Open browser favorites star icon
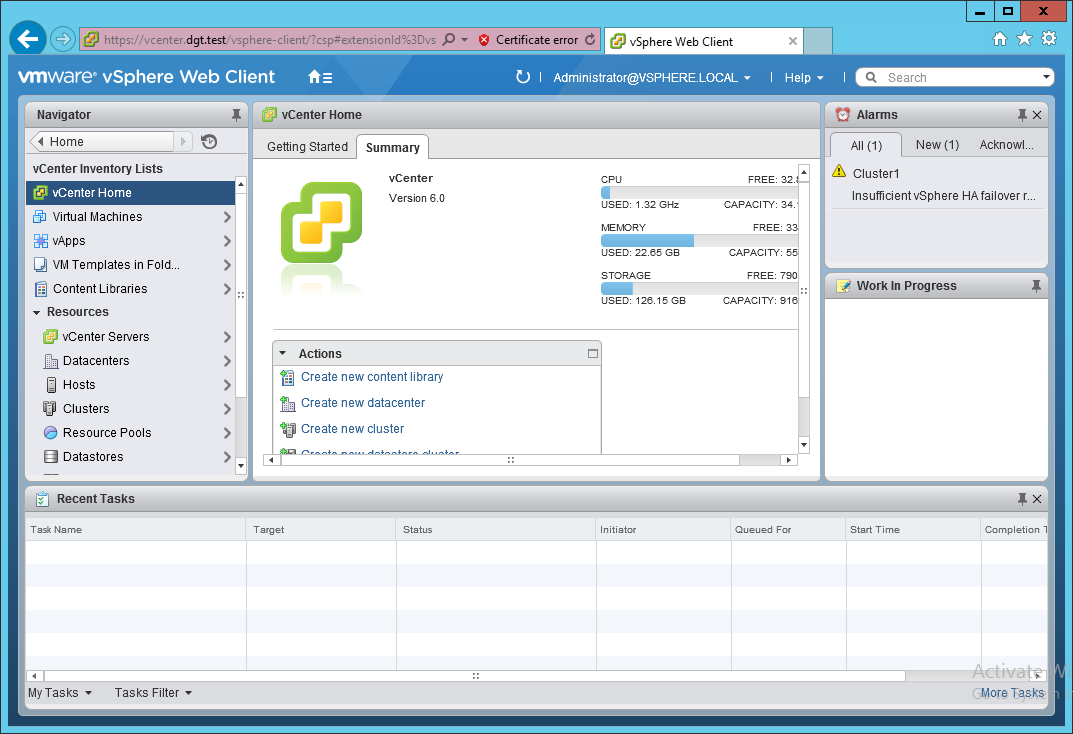Viewport: 1073px width, 734px height. [1024, 38]
